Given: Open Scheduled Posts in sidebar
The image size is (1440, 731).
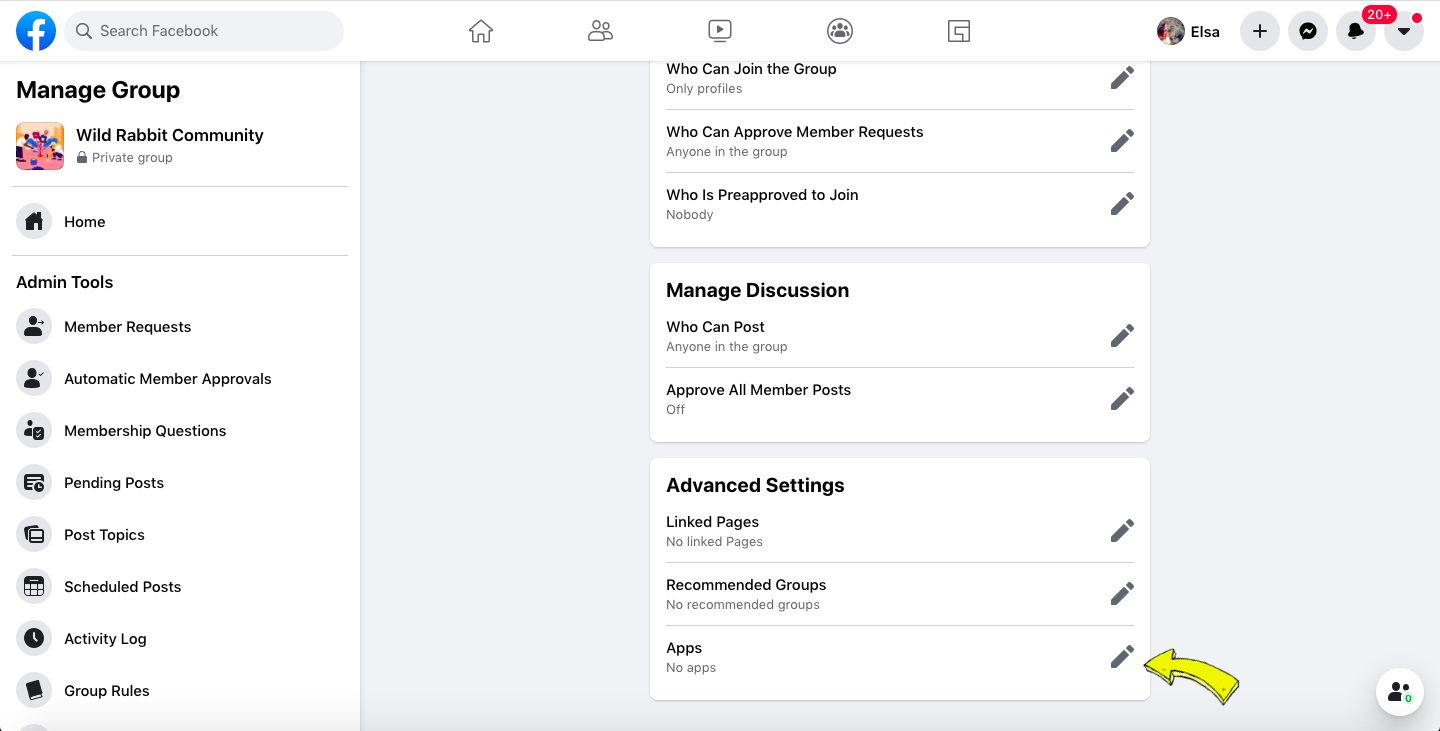Looking at the screenshot, I should click(180, 587).
